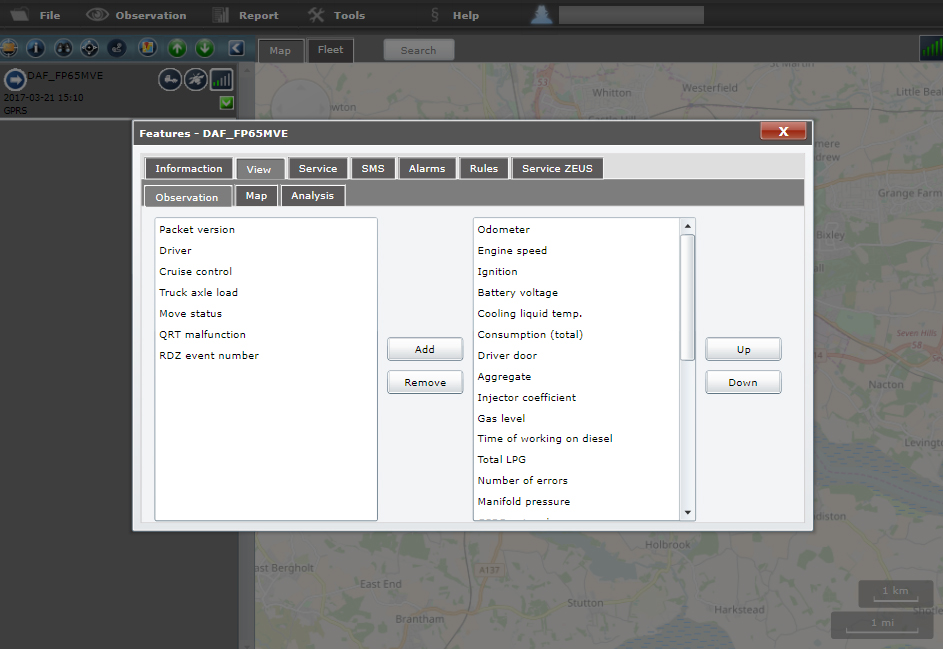Click the satellite icon for DAF_FP65MVE
The height and width of the screenshot is (649, 943).
click(196, 79)
